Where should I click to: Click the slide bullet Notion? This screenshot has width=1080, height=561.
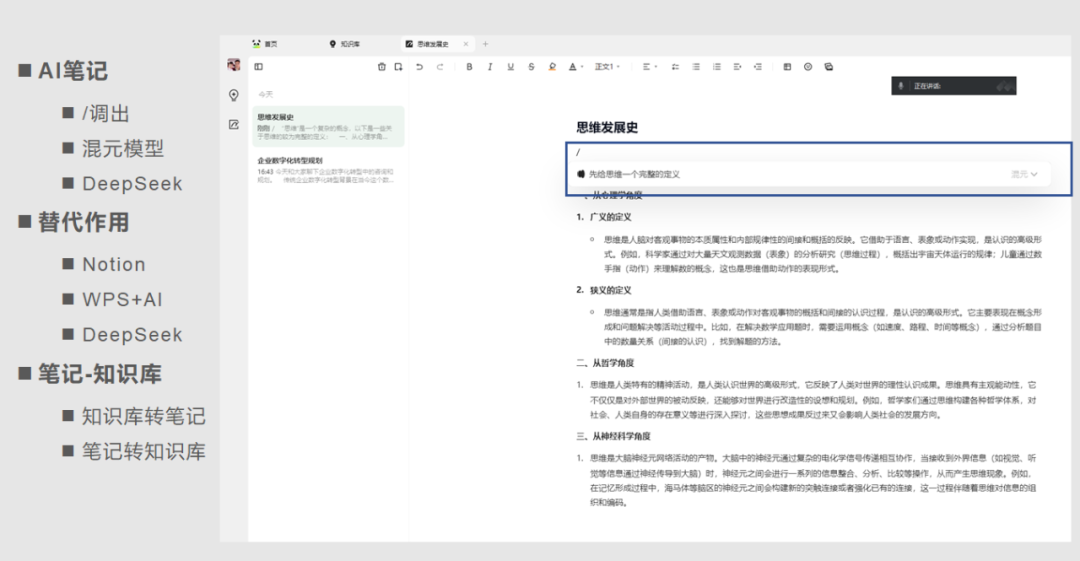point(114,265)
